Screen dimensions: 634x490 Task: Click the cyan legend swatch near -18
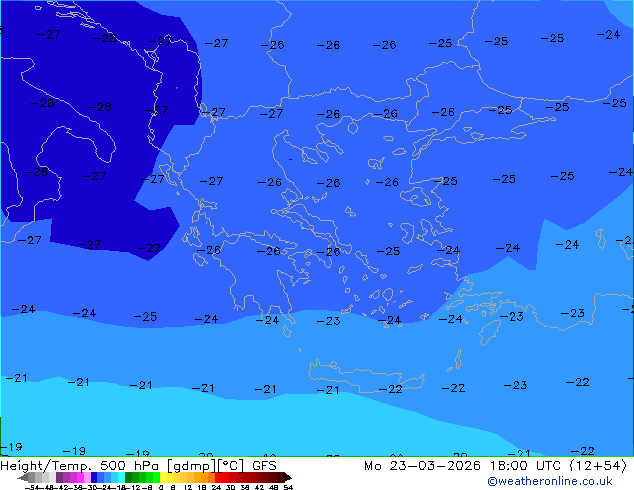click(121, 477)
